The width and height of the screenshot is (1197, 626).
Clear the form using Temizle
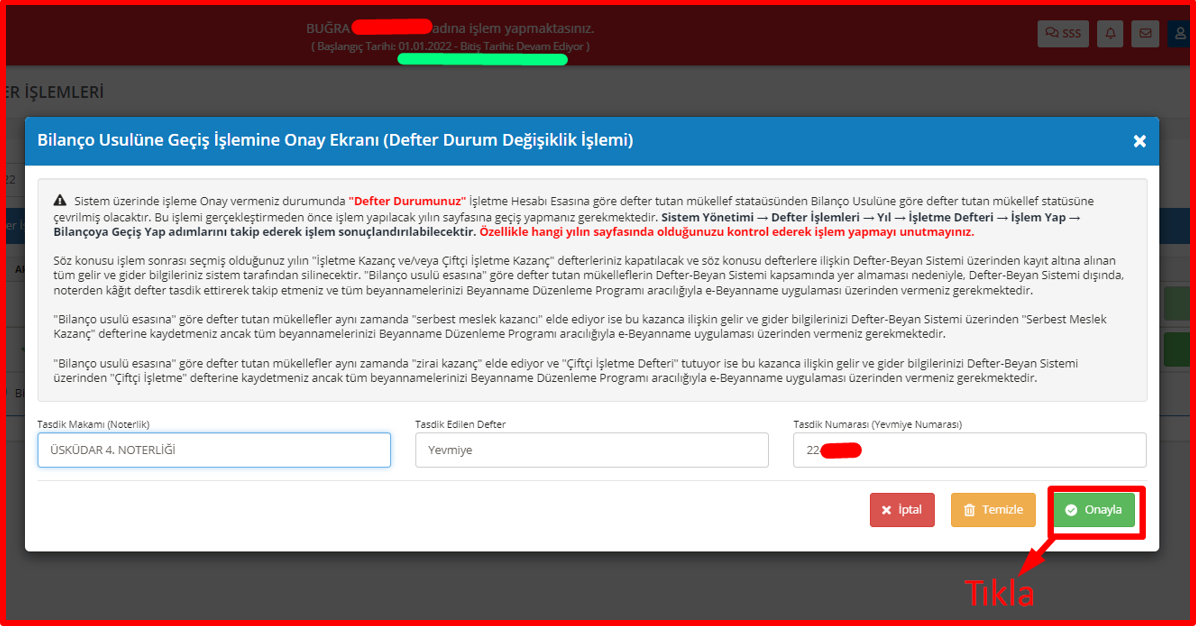992,510
